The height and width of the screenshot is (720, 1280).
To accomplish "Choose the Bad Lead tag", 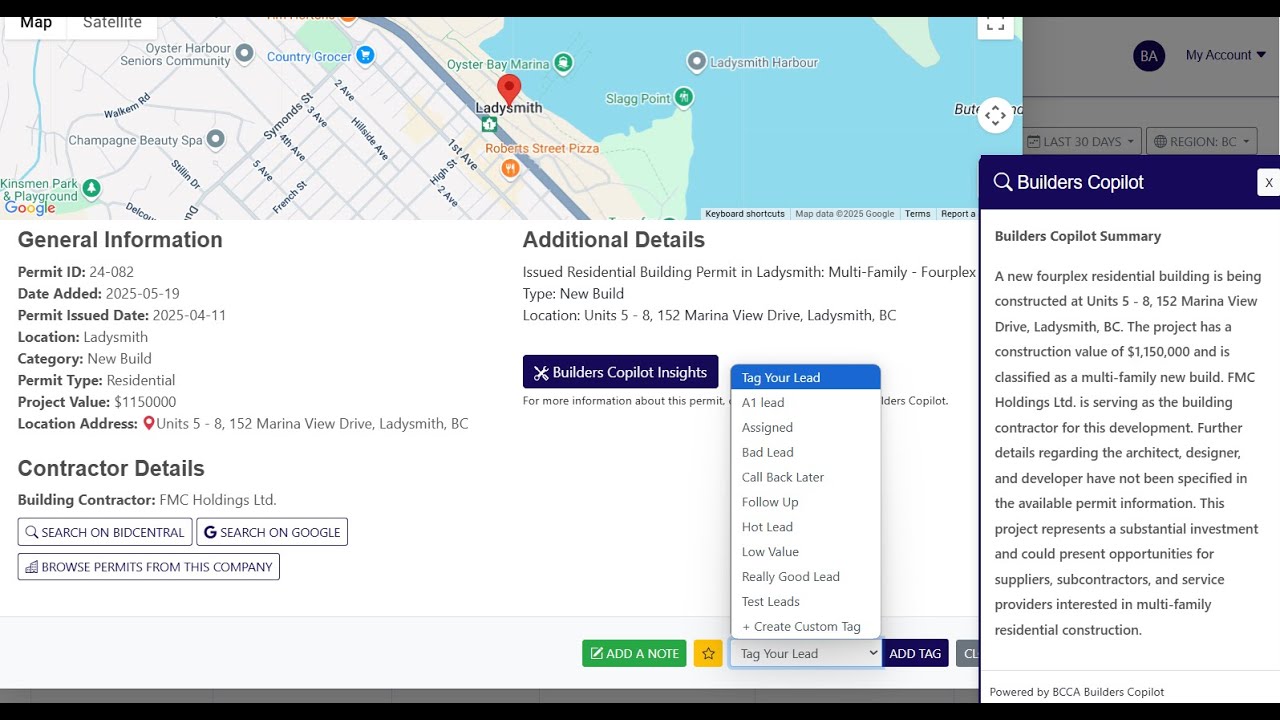I will pos(806,452).
